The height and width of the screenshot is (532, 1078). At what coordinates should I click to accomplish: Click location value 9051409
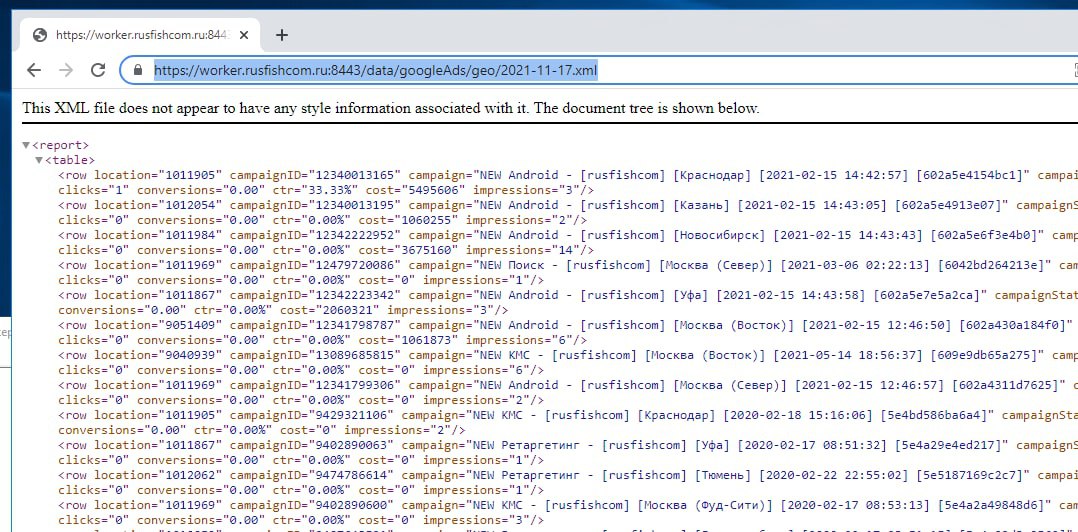190,325
